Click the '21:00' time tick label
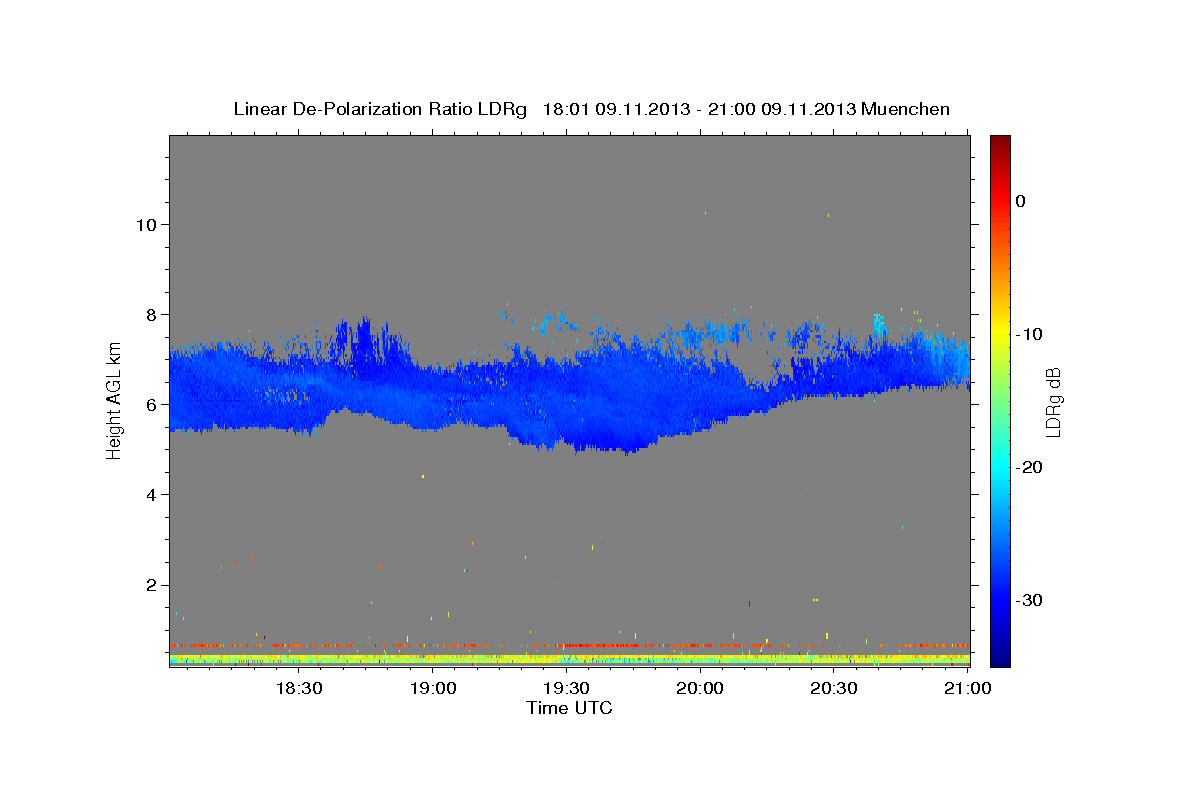The width and height of the screenshot is (1200, 800). coord(967,688)
